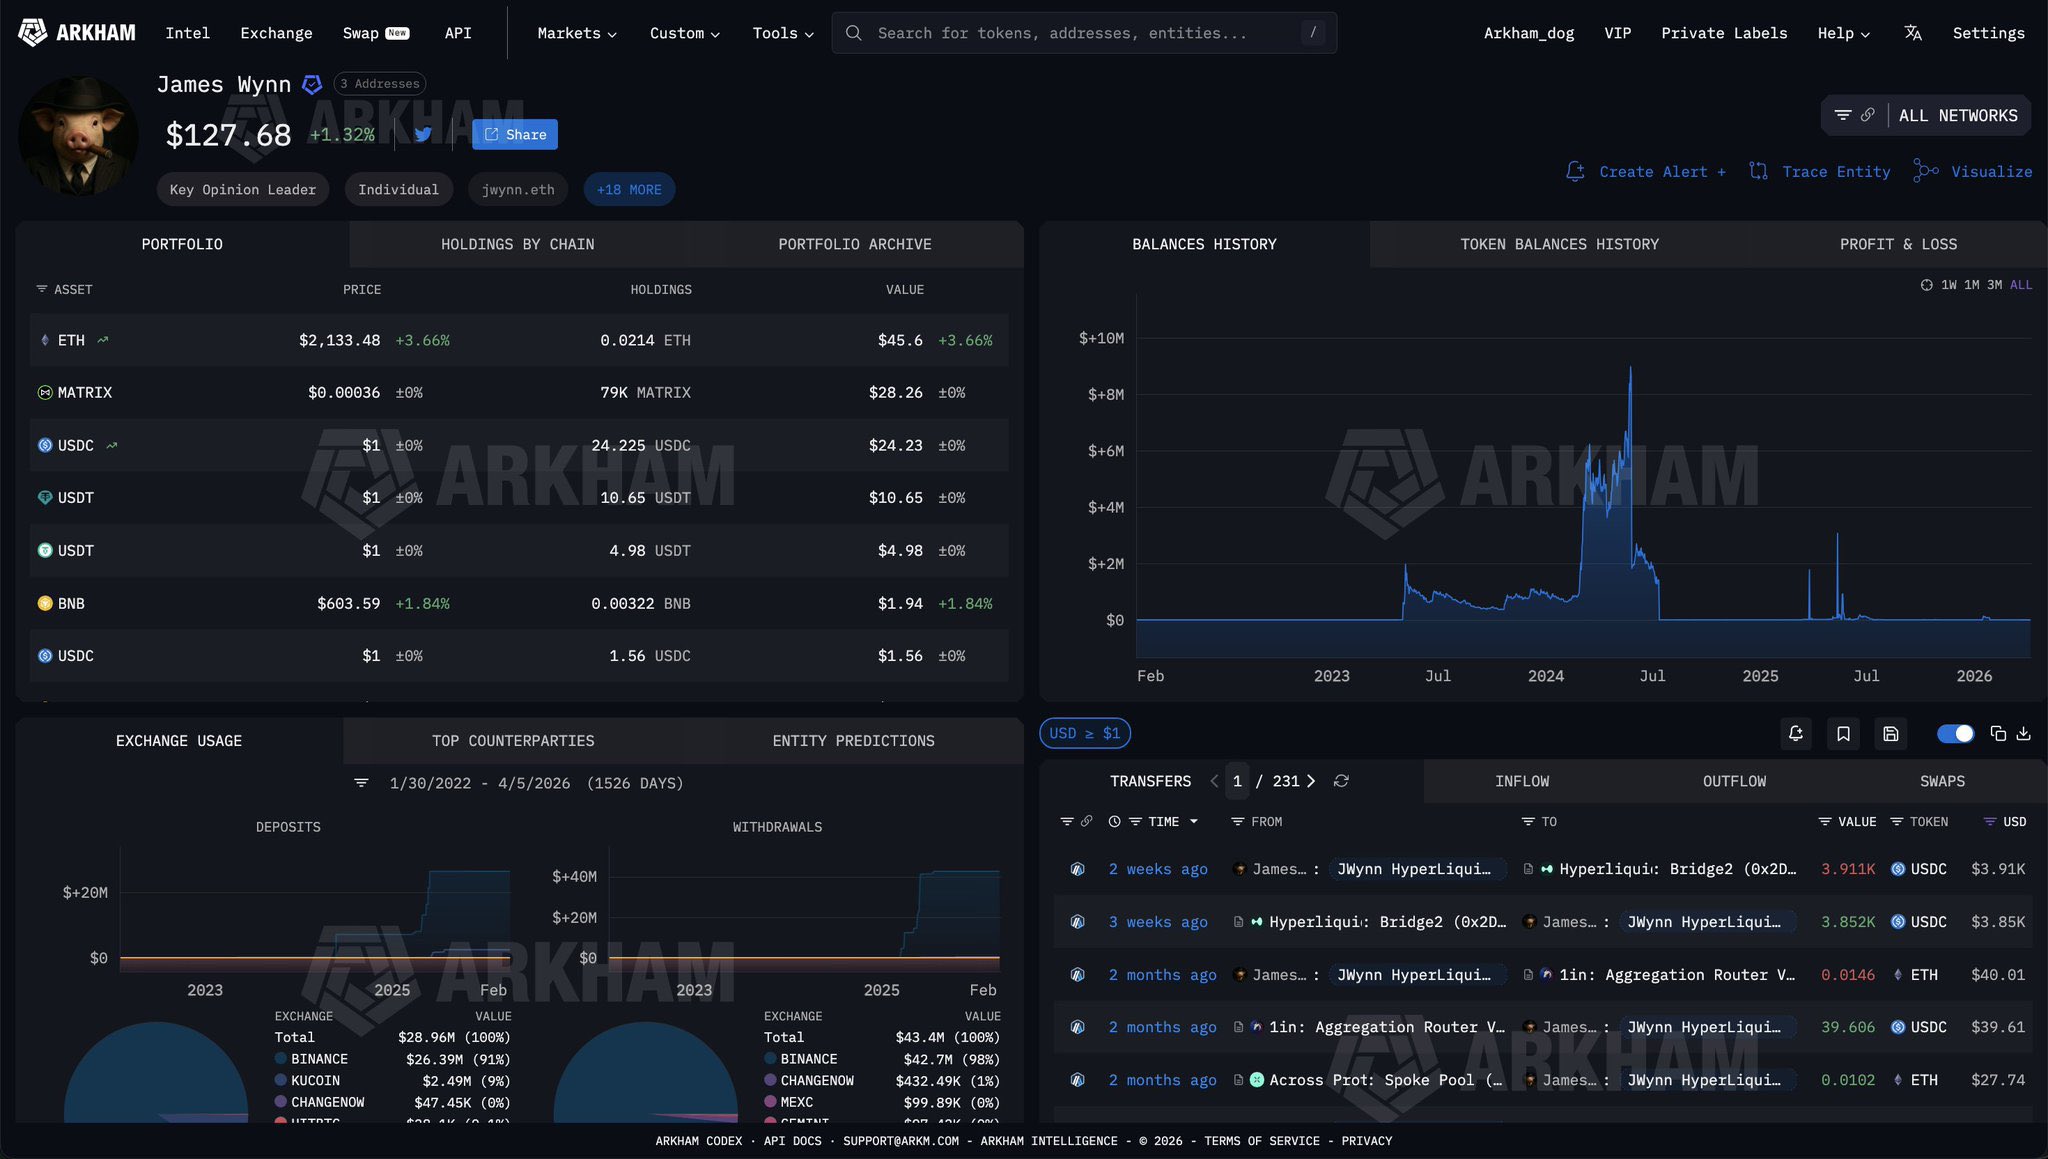Viewport: 2048px width, 1159px height.
Task: Select the ALL time range option
Action: 2021,285
